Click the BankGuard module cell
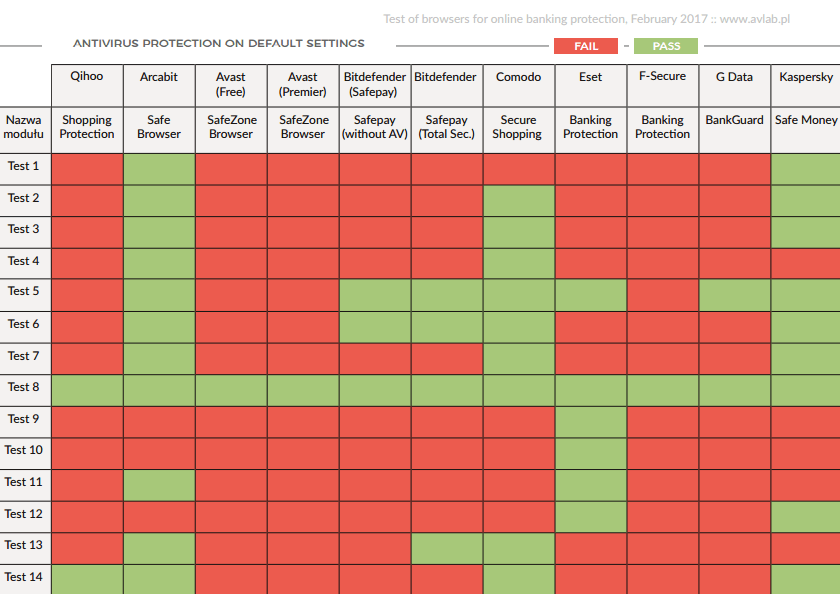The height and width of the screenshot is (594, 840). (734, 120)
